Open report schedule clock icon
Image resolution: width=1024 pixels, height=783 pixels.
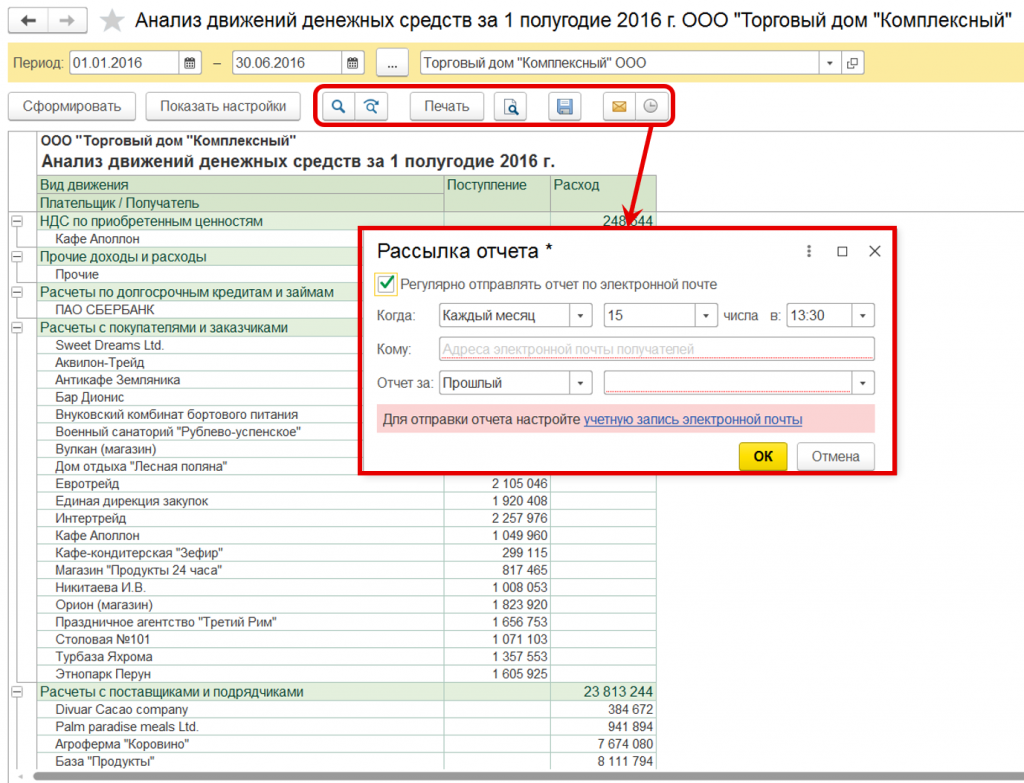(x=650, y=107)
